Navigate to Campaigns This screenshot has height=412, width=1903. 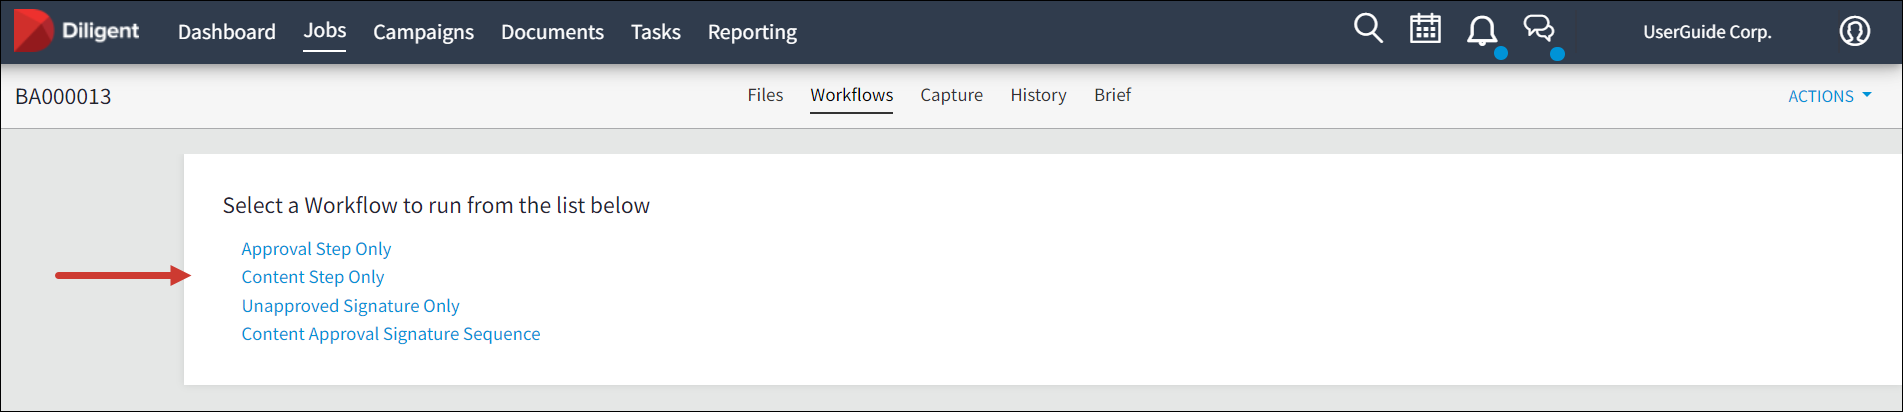[423, 32]
